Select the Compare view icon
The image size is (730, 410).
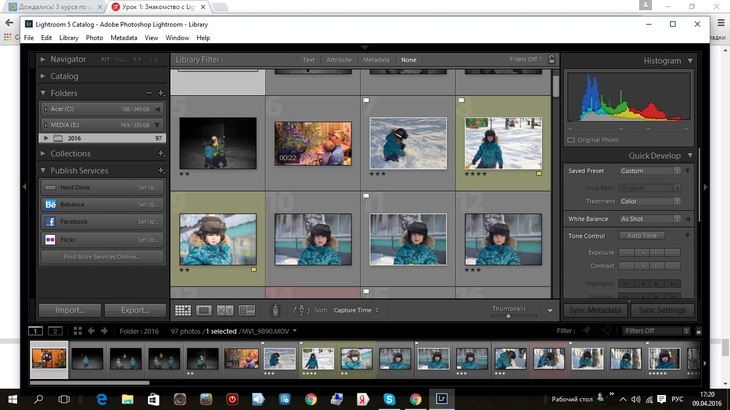tap(225, 311)
